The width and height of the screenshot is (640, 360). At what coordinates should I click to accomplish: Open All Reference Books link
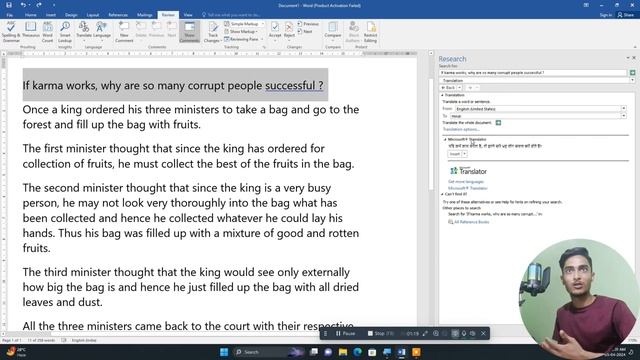pos(471,222)
